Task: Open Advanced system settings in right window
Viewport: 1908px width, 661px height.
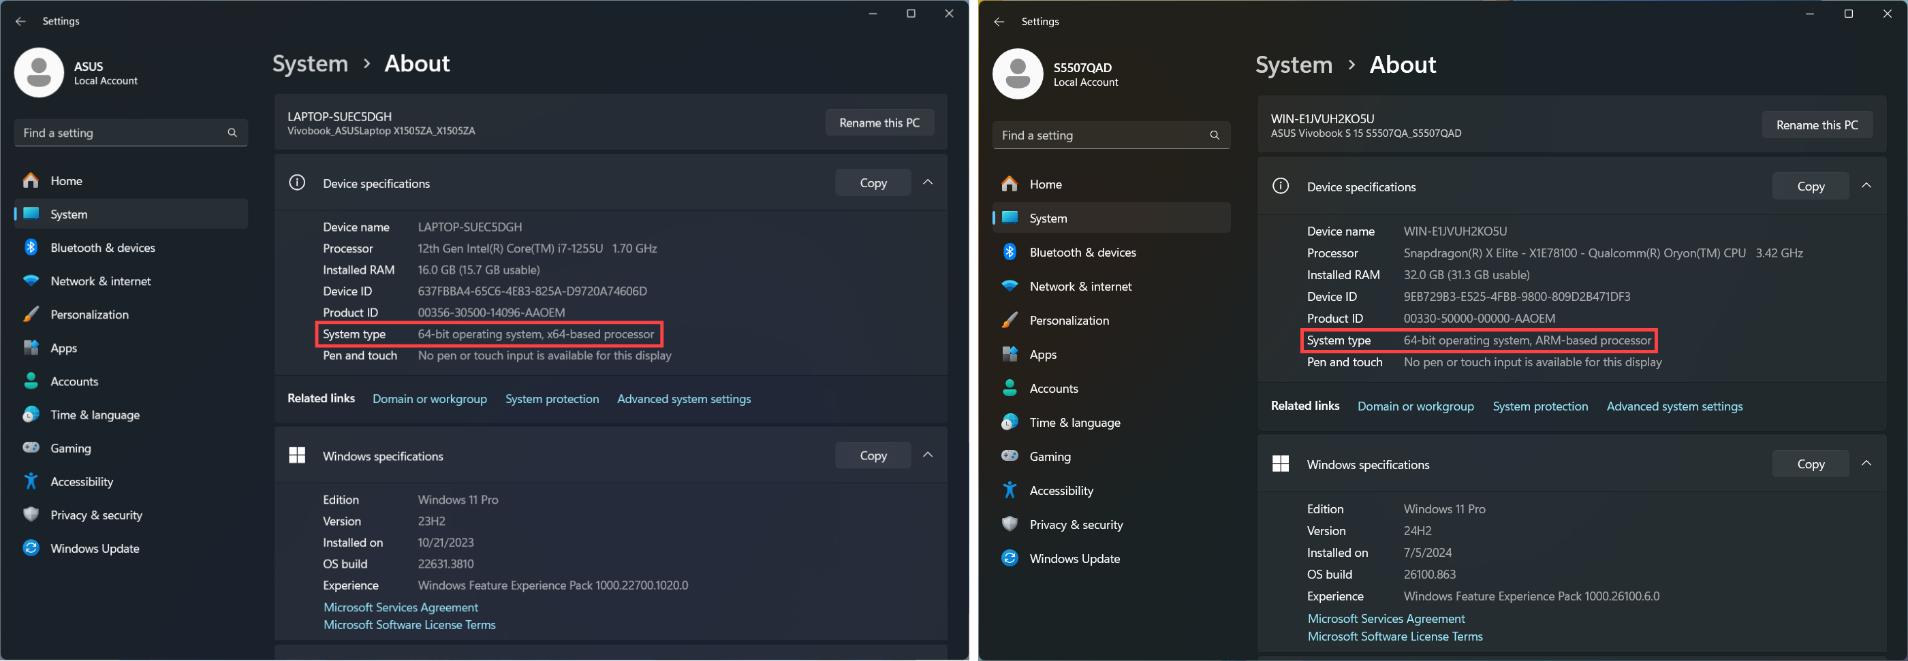Action: pos(1674,406)
